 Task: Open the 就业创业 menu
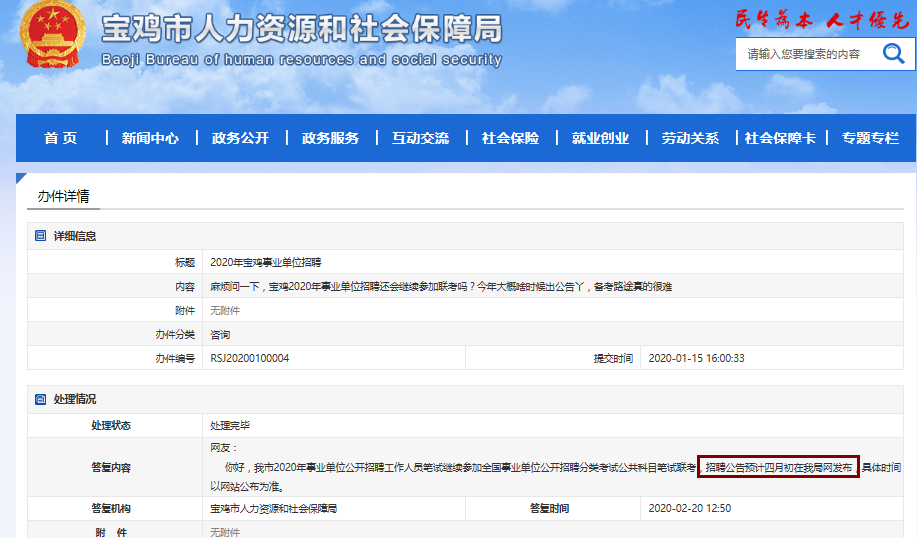point(601,138)
